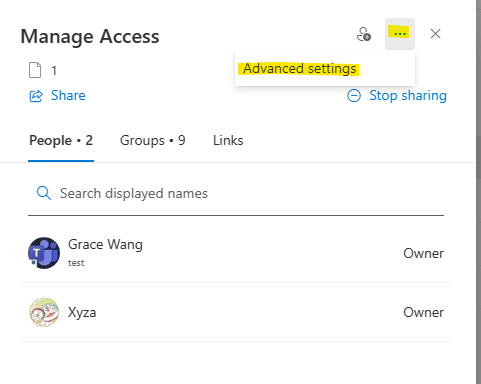Click the file name '1'
Viewport: 481px width, 384px height.
click(54, 71)
